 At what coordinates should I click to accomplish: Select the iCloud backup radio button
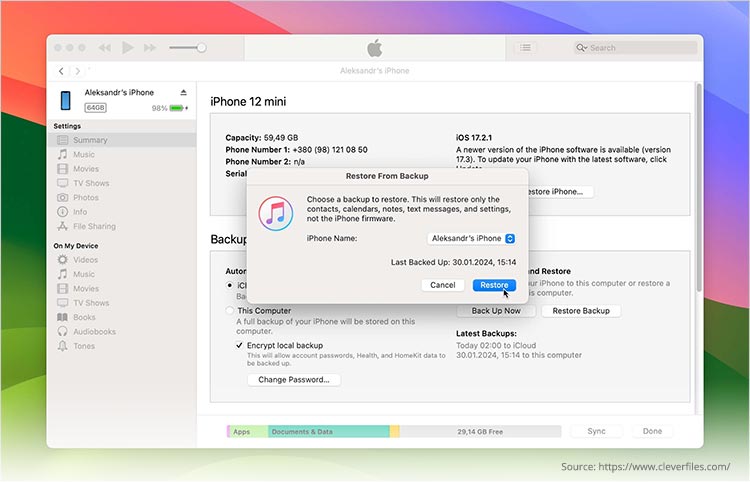(230, 285)
